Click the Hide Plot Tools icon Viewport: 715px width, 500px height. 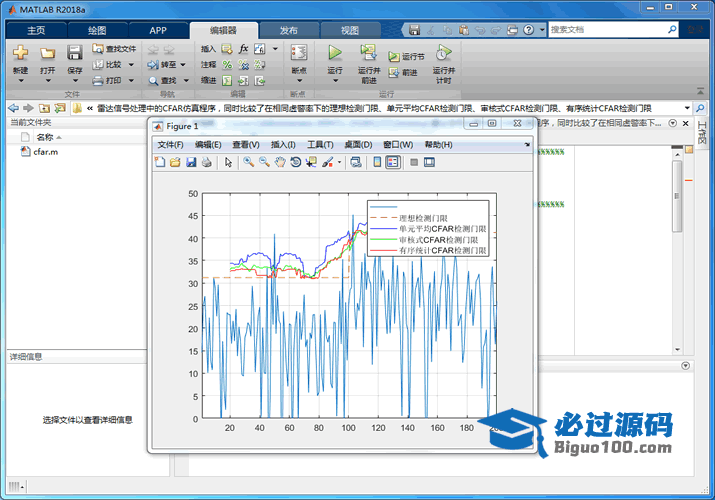tap(414, 162)
